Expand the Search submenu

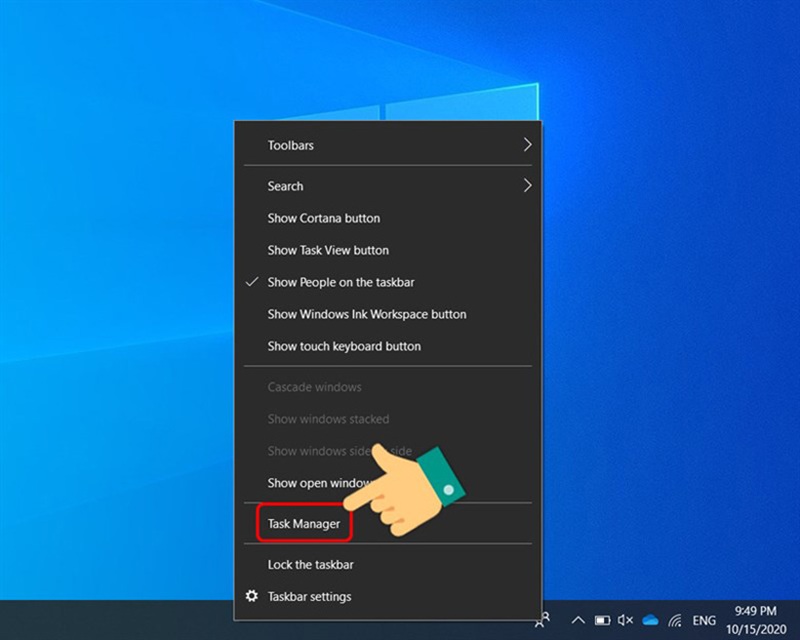click(x=285, y=186)
